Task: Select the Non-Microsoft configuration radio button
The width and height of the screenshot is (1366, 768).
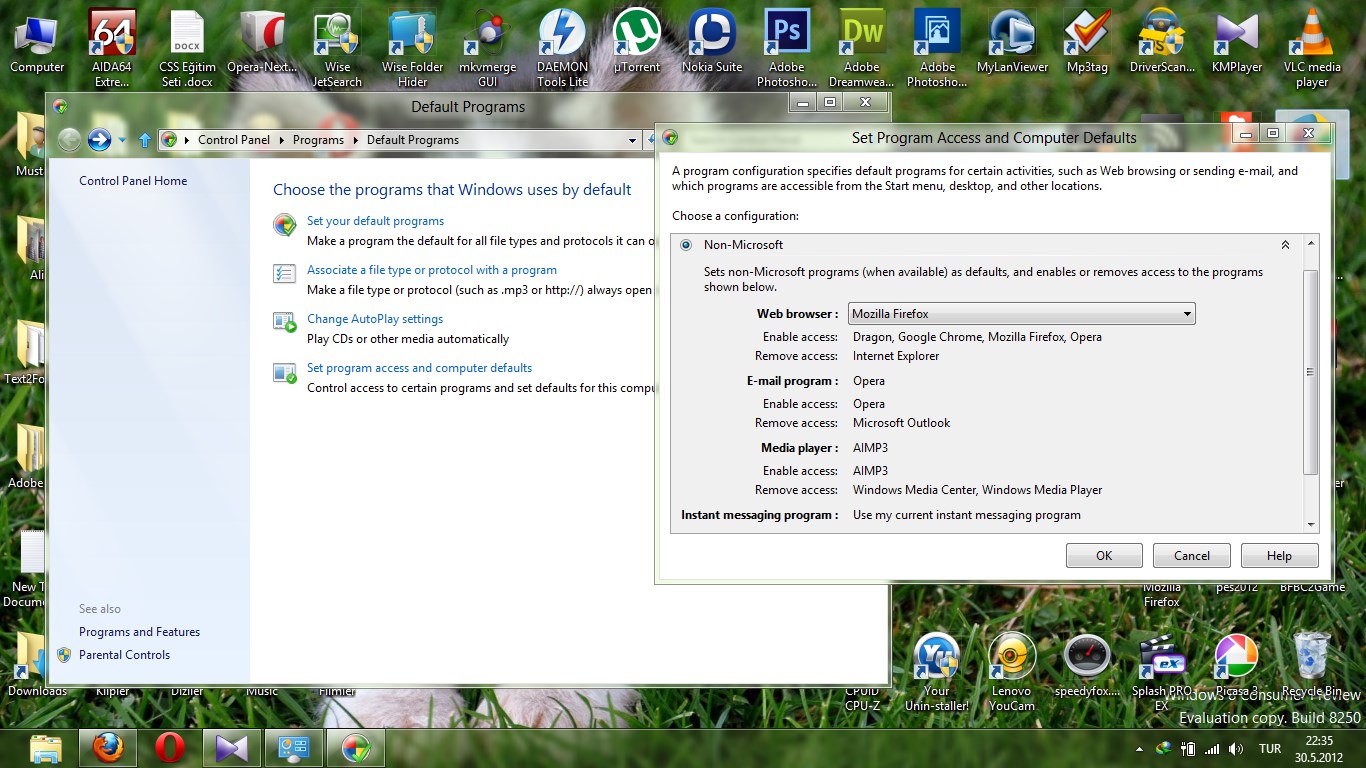Action: pos(686,245)
